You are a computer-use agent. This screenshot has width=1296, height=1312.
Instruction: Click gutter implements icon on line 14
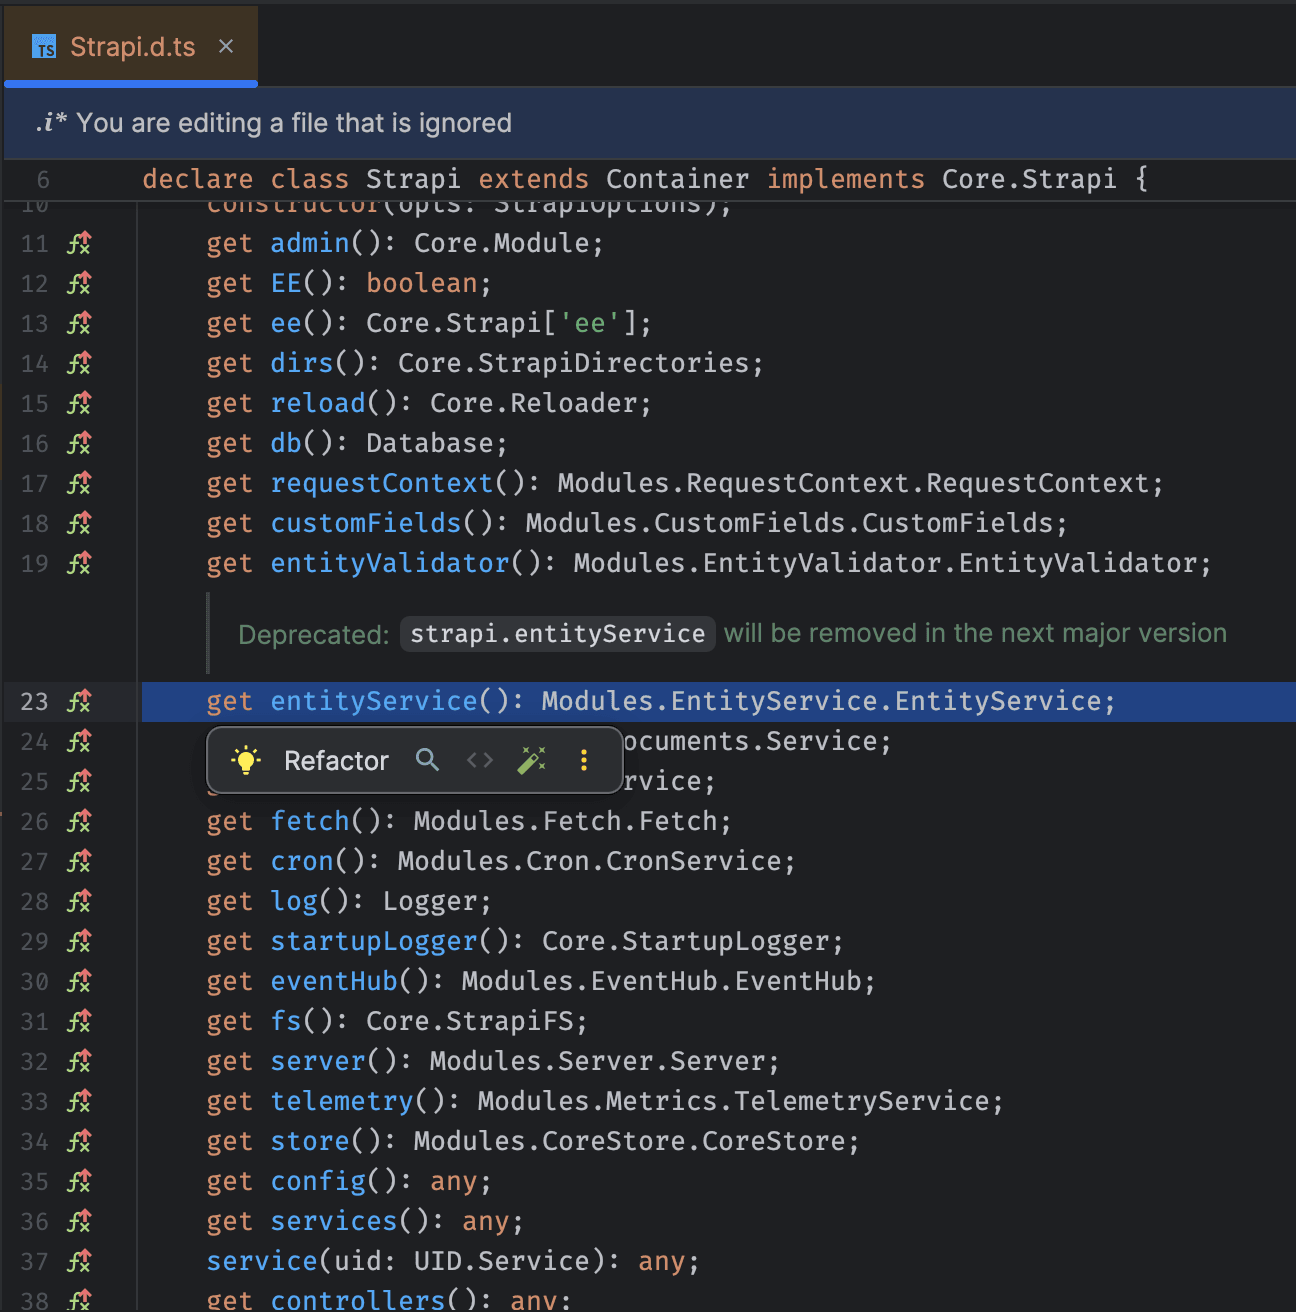pos(79,362)
